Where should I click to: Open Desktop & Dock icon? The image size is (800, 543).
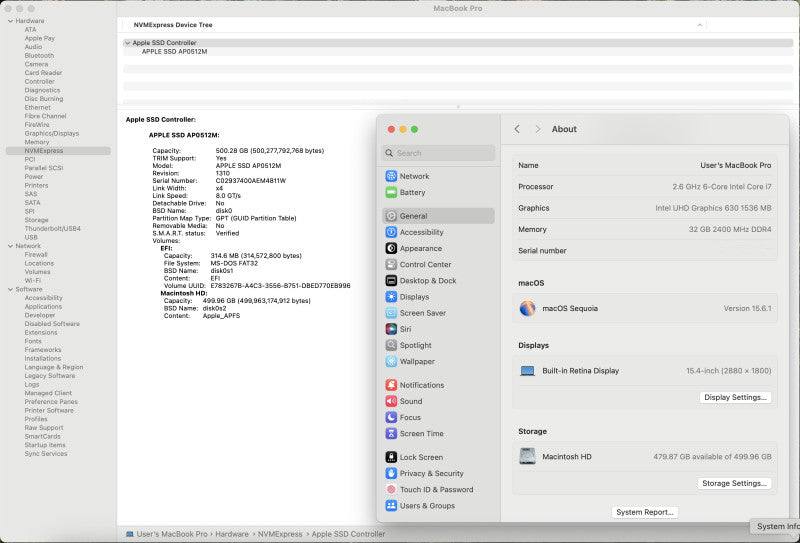[x=391, y=281]
